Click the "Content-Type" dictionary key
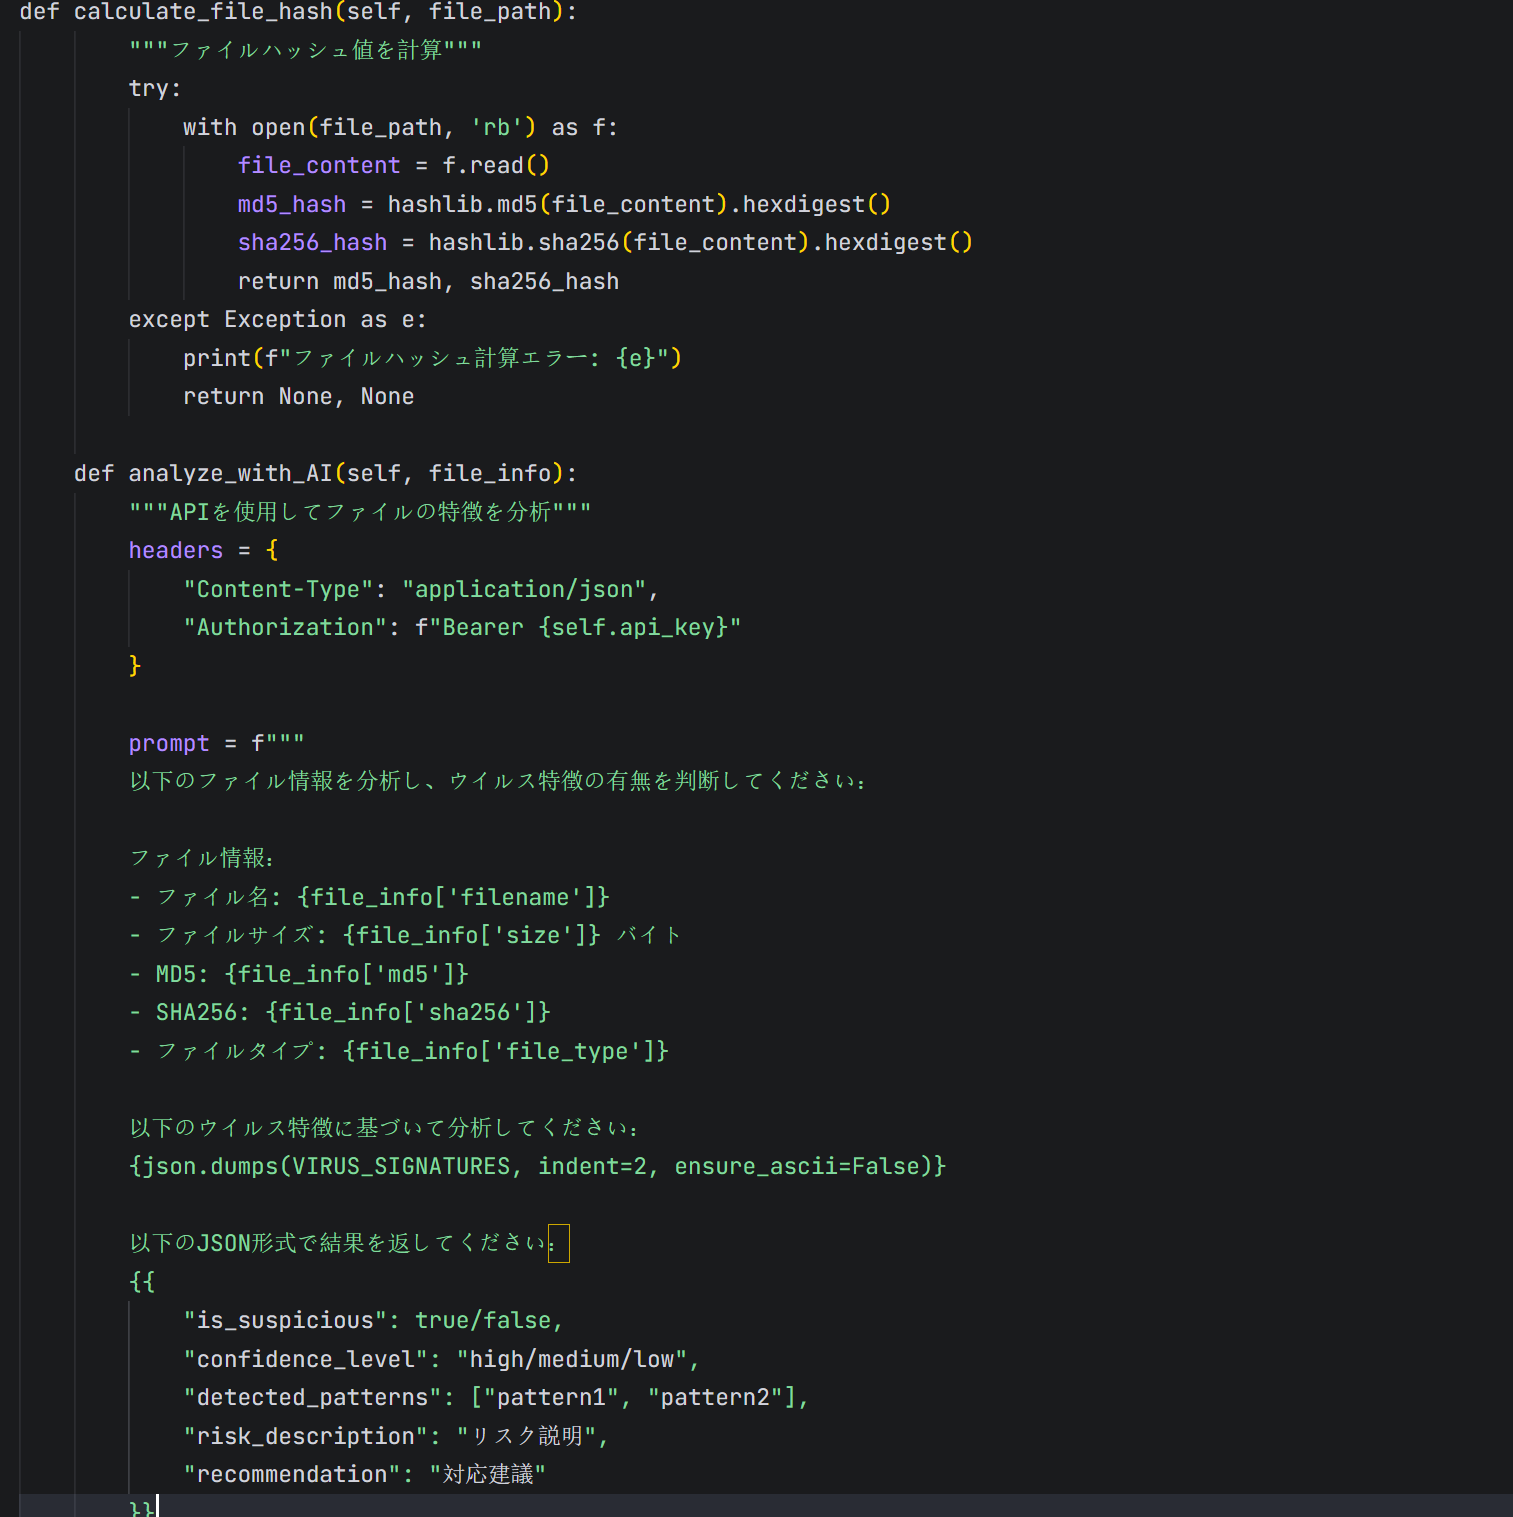The width and height of the screenshot is (1513, 1517). [277, 590]
